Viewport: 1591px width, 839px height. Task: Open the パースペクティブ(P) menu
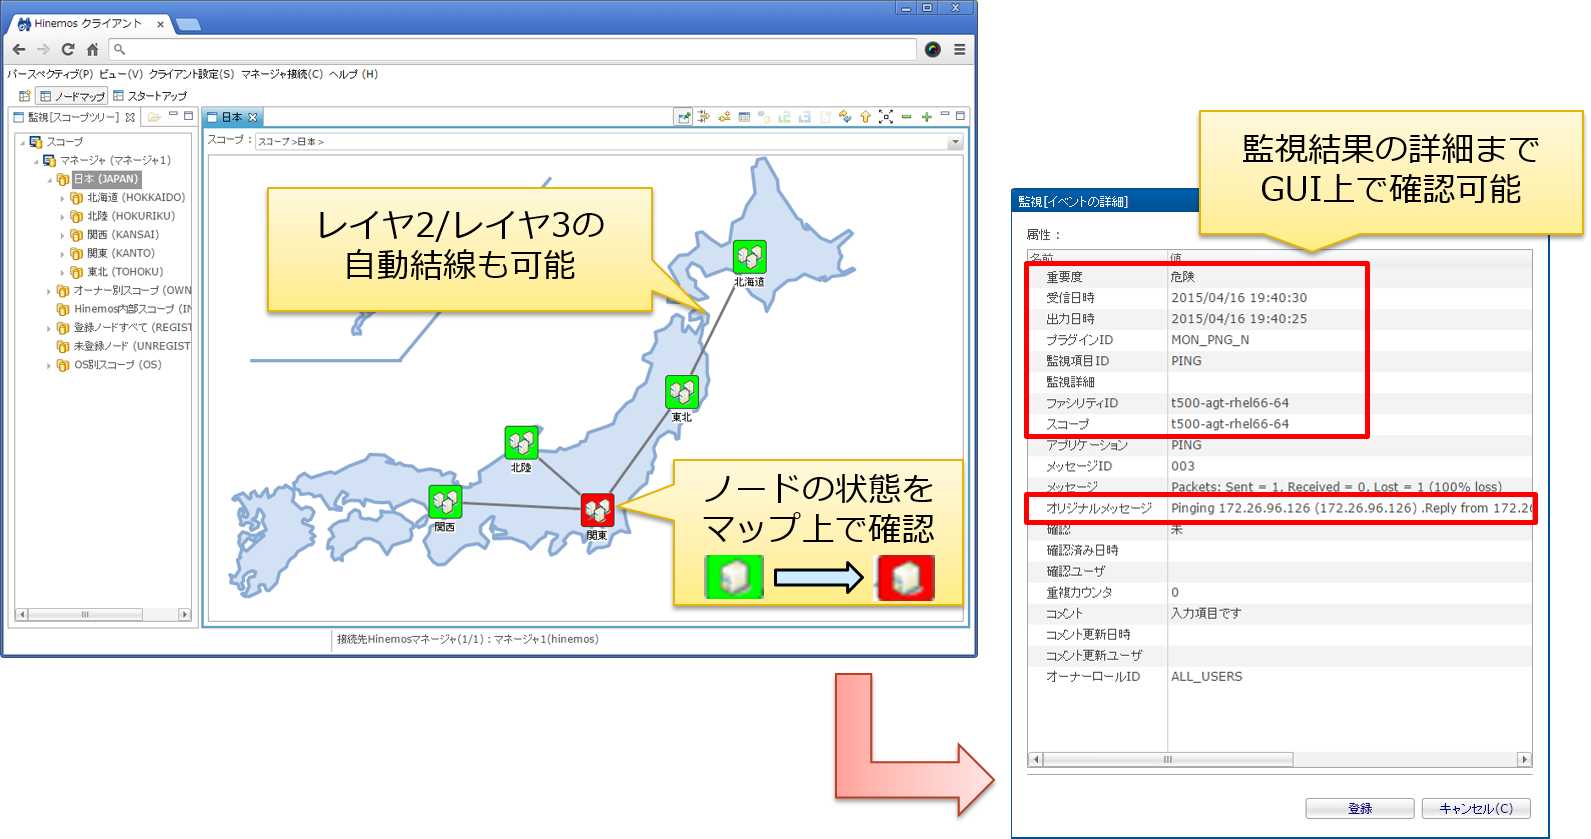click(x=50, y=74)
